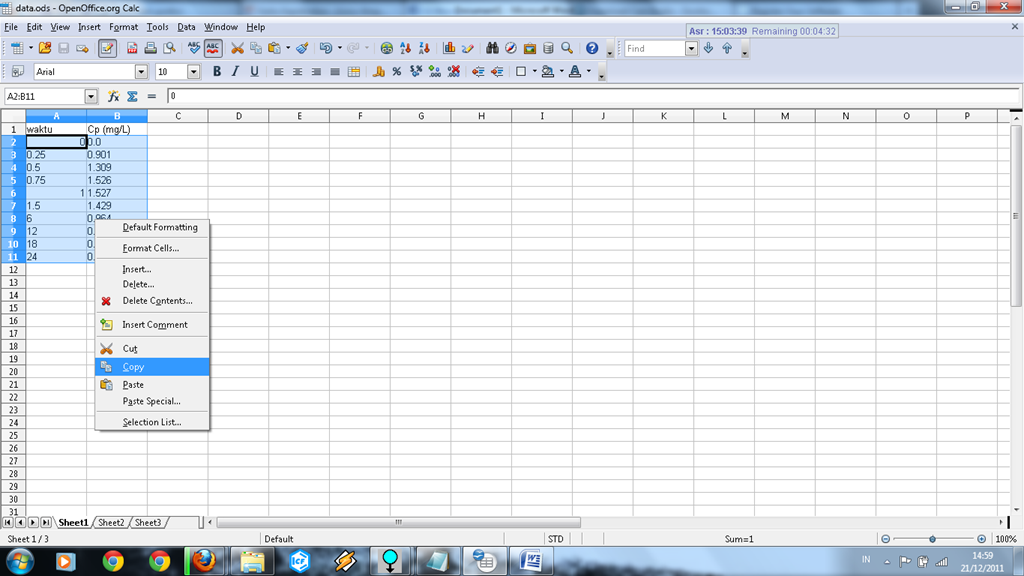Open the Arial font name dropdown
Viewport: 1024px width, 576px height.
click(142, 72)
